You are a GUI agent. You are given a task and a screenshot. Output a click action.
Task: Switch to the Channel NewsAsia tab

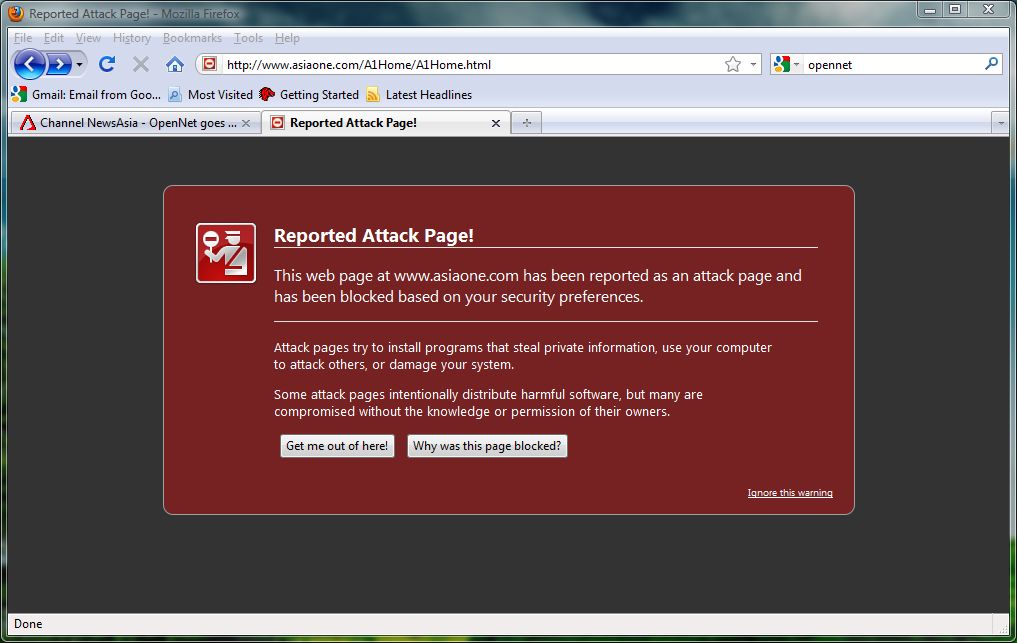point(129,123)
